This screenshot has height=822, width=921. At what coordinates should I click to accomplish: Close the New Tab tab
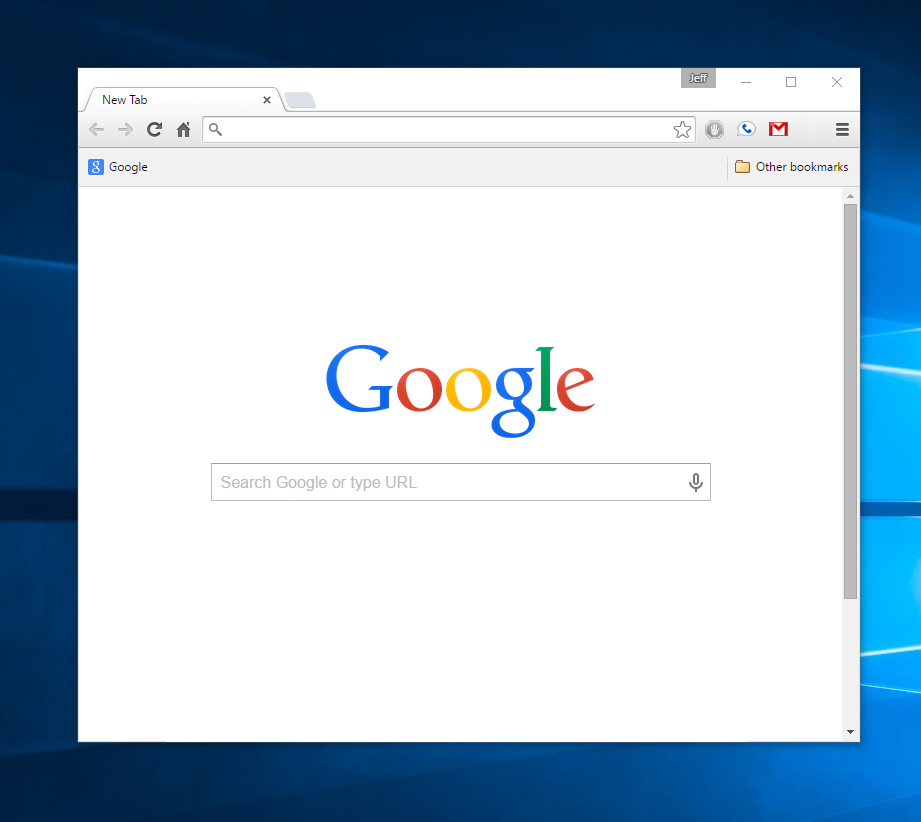pyautogui.click(x=267, y=100)
